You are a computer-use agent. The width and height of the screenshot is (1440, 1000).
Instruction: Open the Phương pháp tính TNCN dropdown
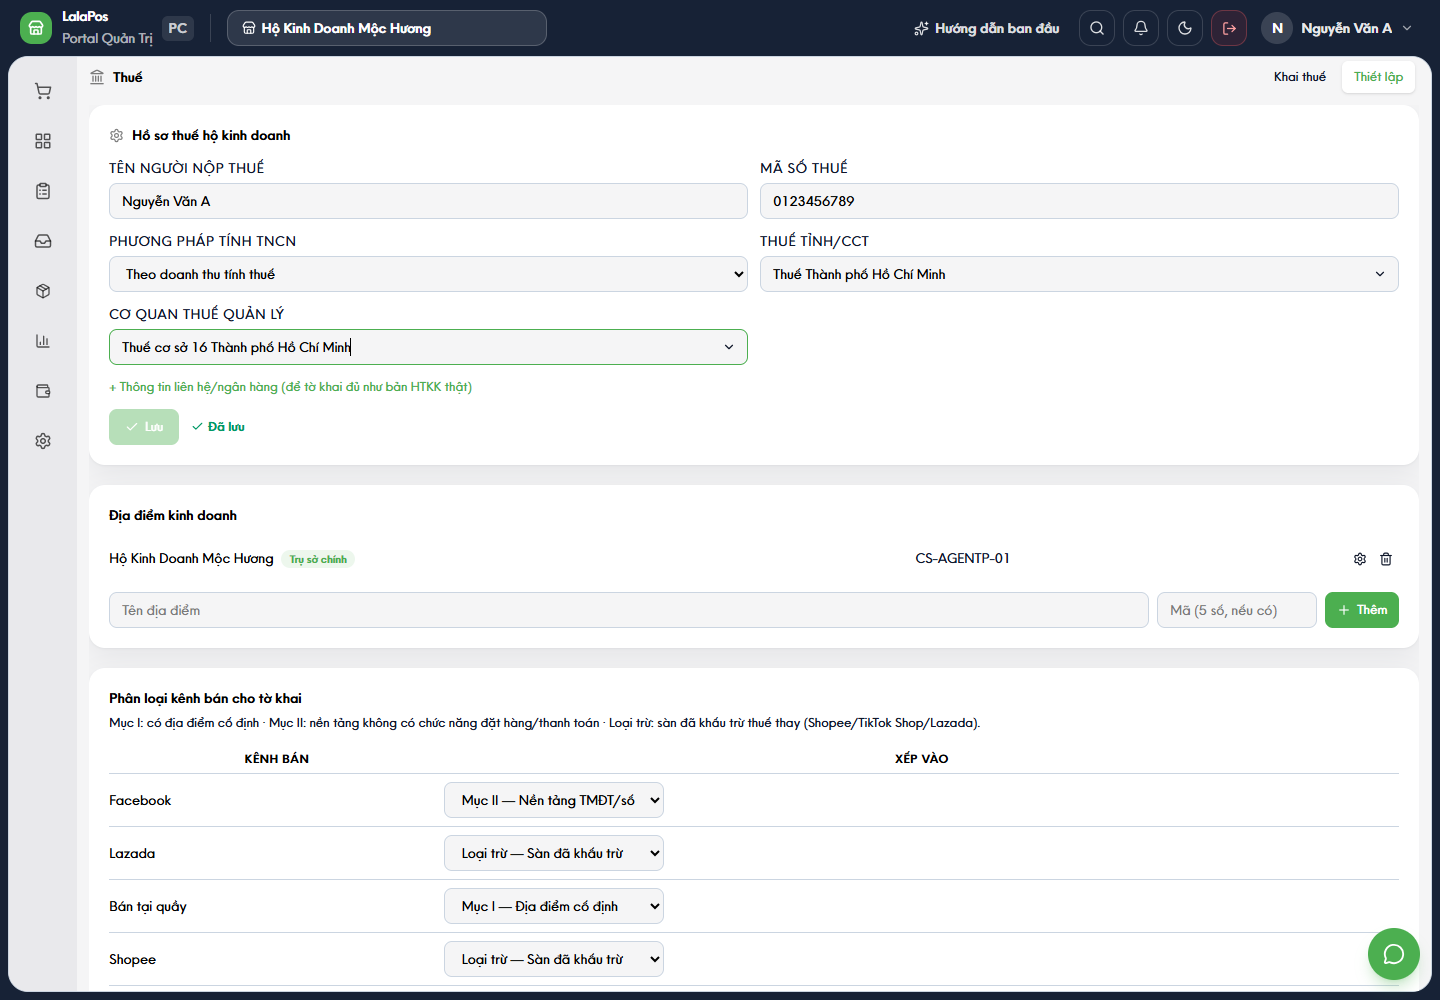(428, 274)
